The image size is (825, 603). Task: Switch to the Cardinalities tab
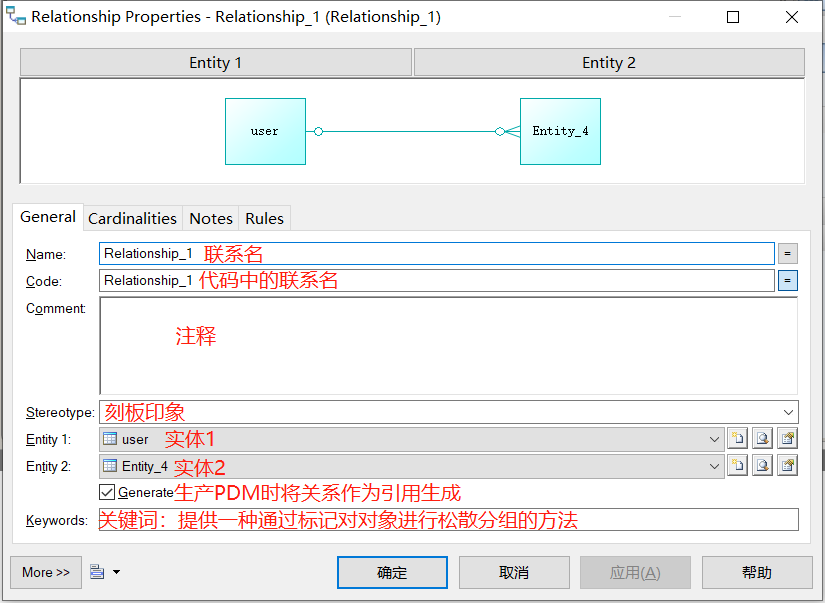132,218
